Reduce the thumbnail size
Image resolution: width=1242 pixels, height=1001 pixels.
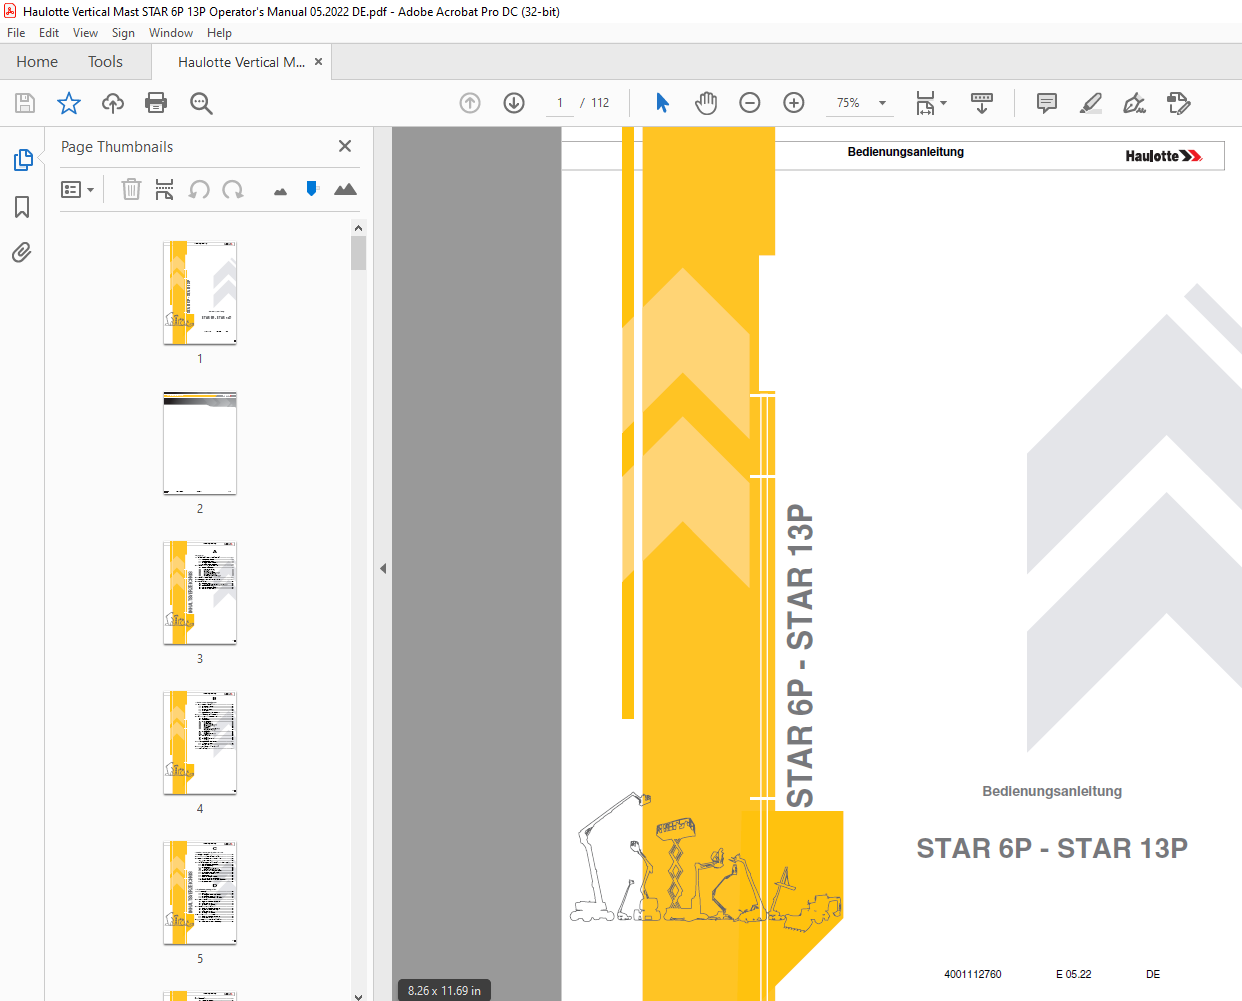pos(280,191)
